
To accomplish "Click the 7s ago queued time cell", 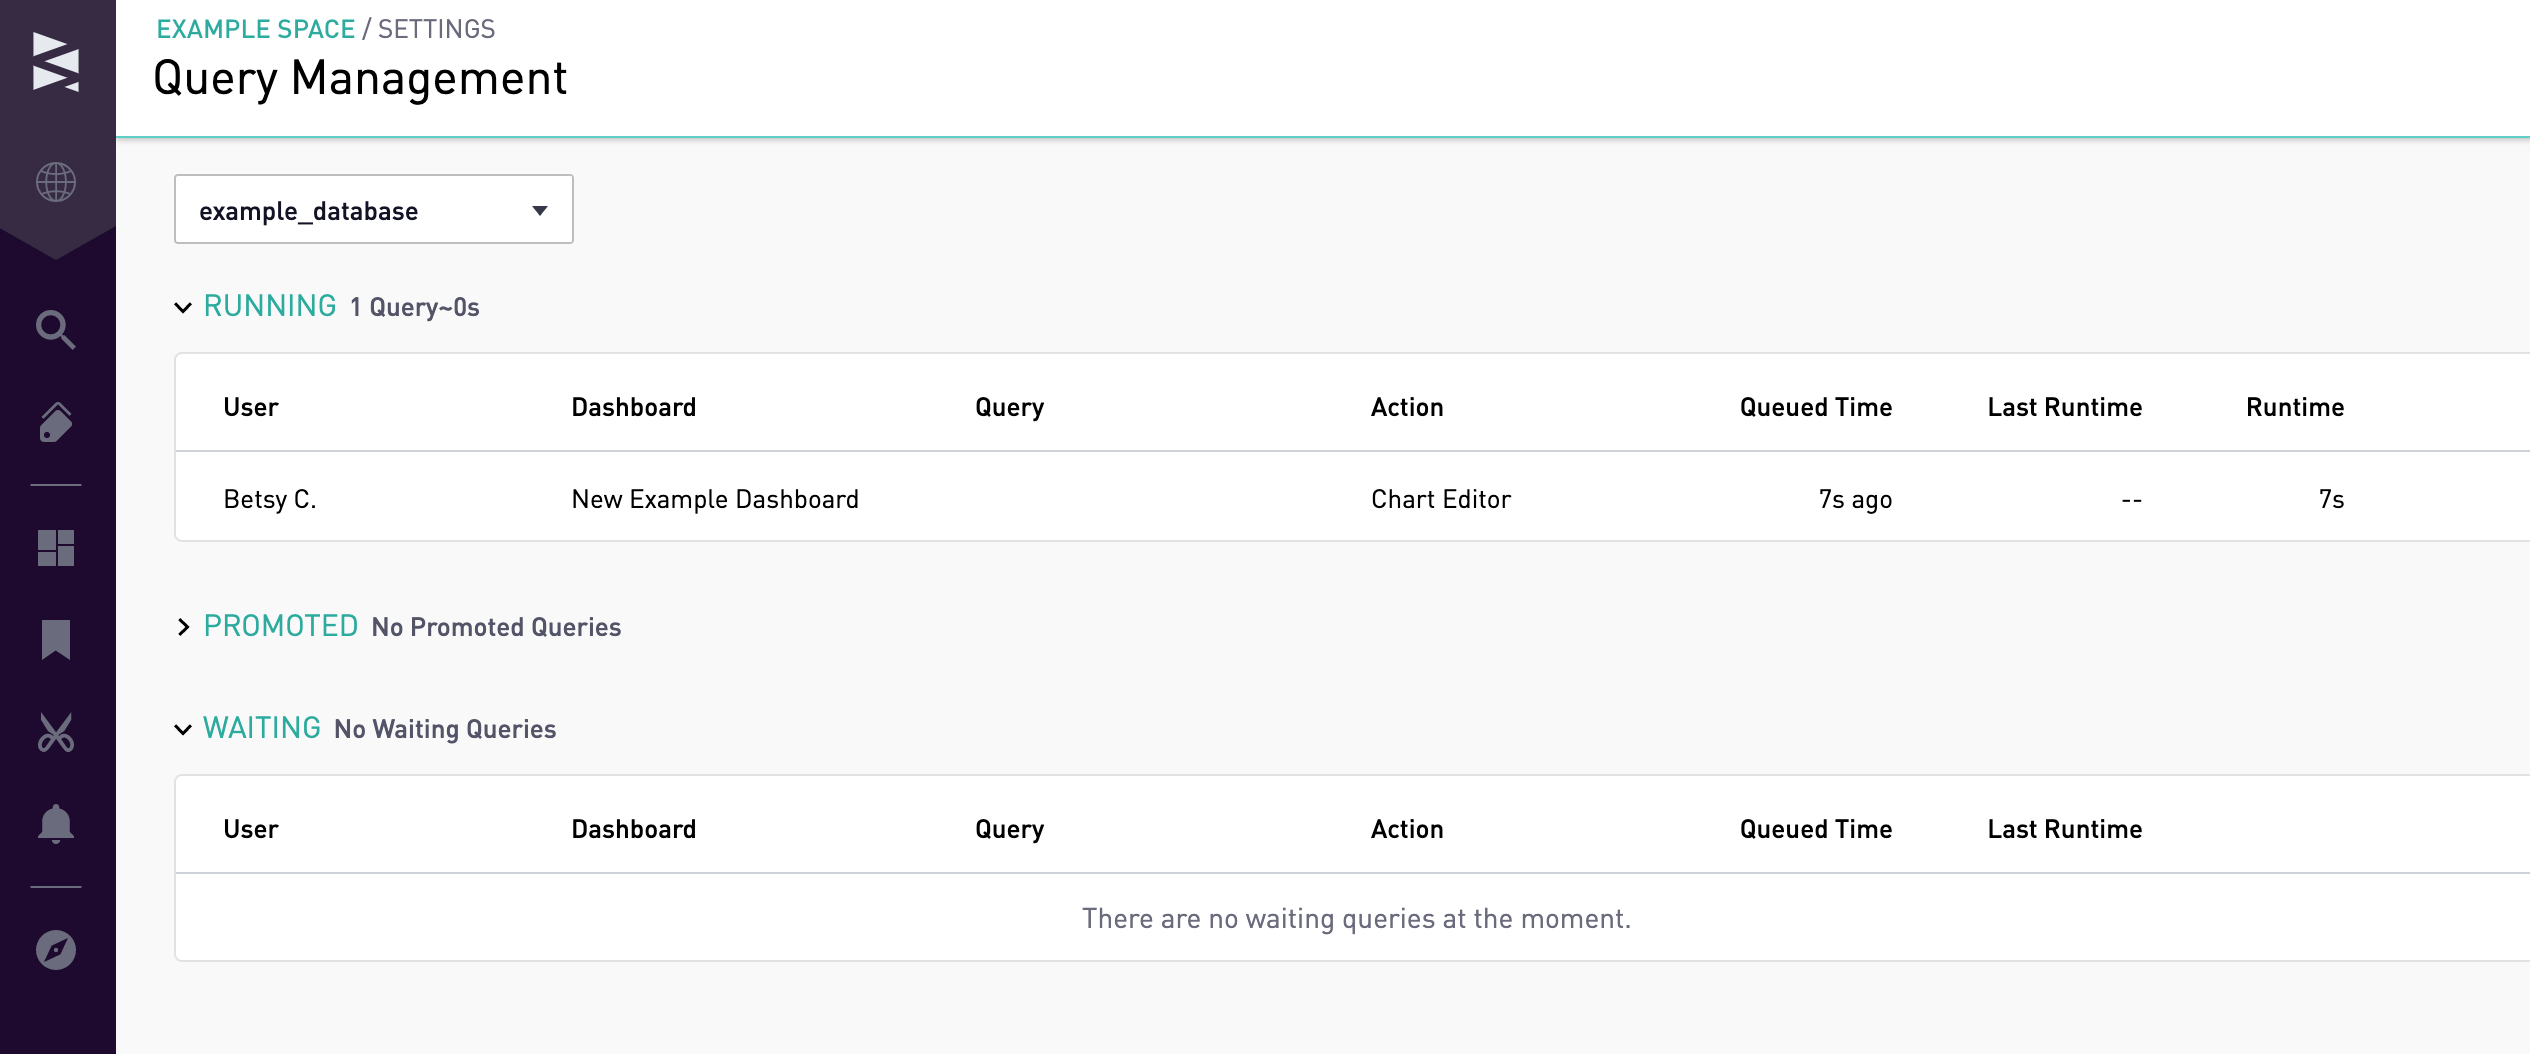I will (x=1855, y=499).
